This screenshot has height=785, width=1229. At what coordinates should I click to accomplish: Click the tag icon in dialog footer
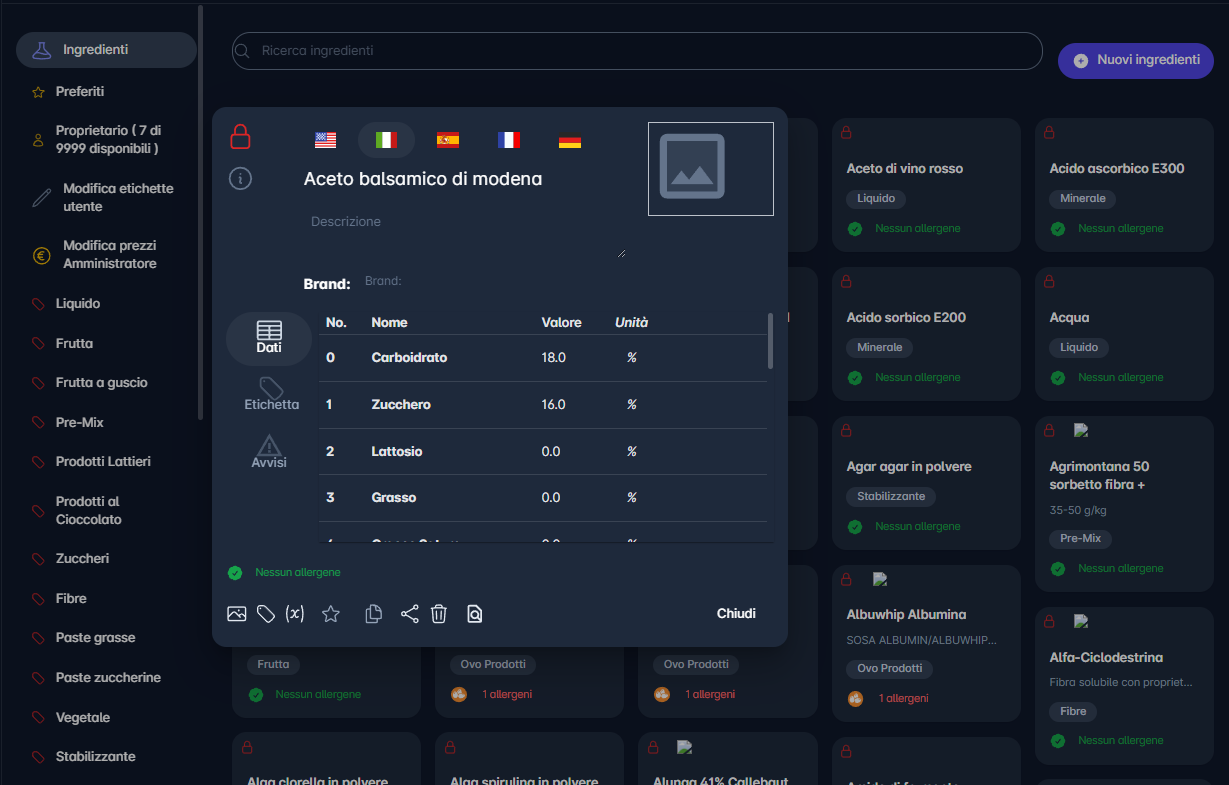coord(266,614)
